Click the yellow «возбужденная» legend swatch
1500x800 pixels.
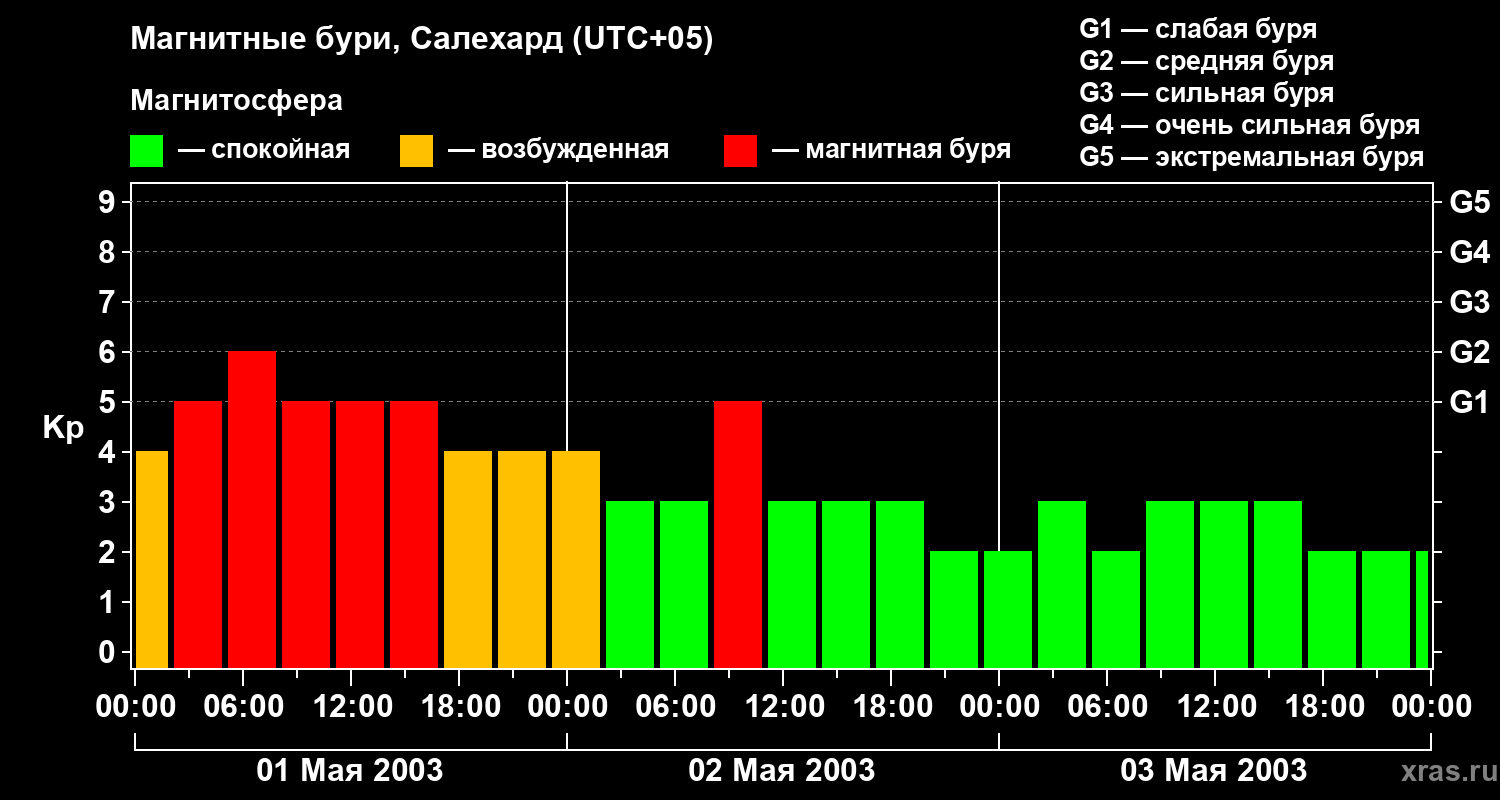tap(416, 151)
